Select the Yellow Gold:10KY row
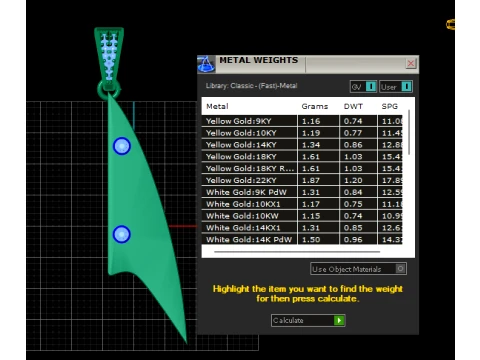This screenshot has width=480, height=360. 302,133
